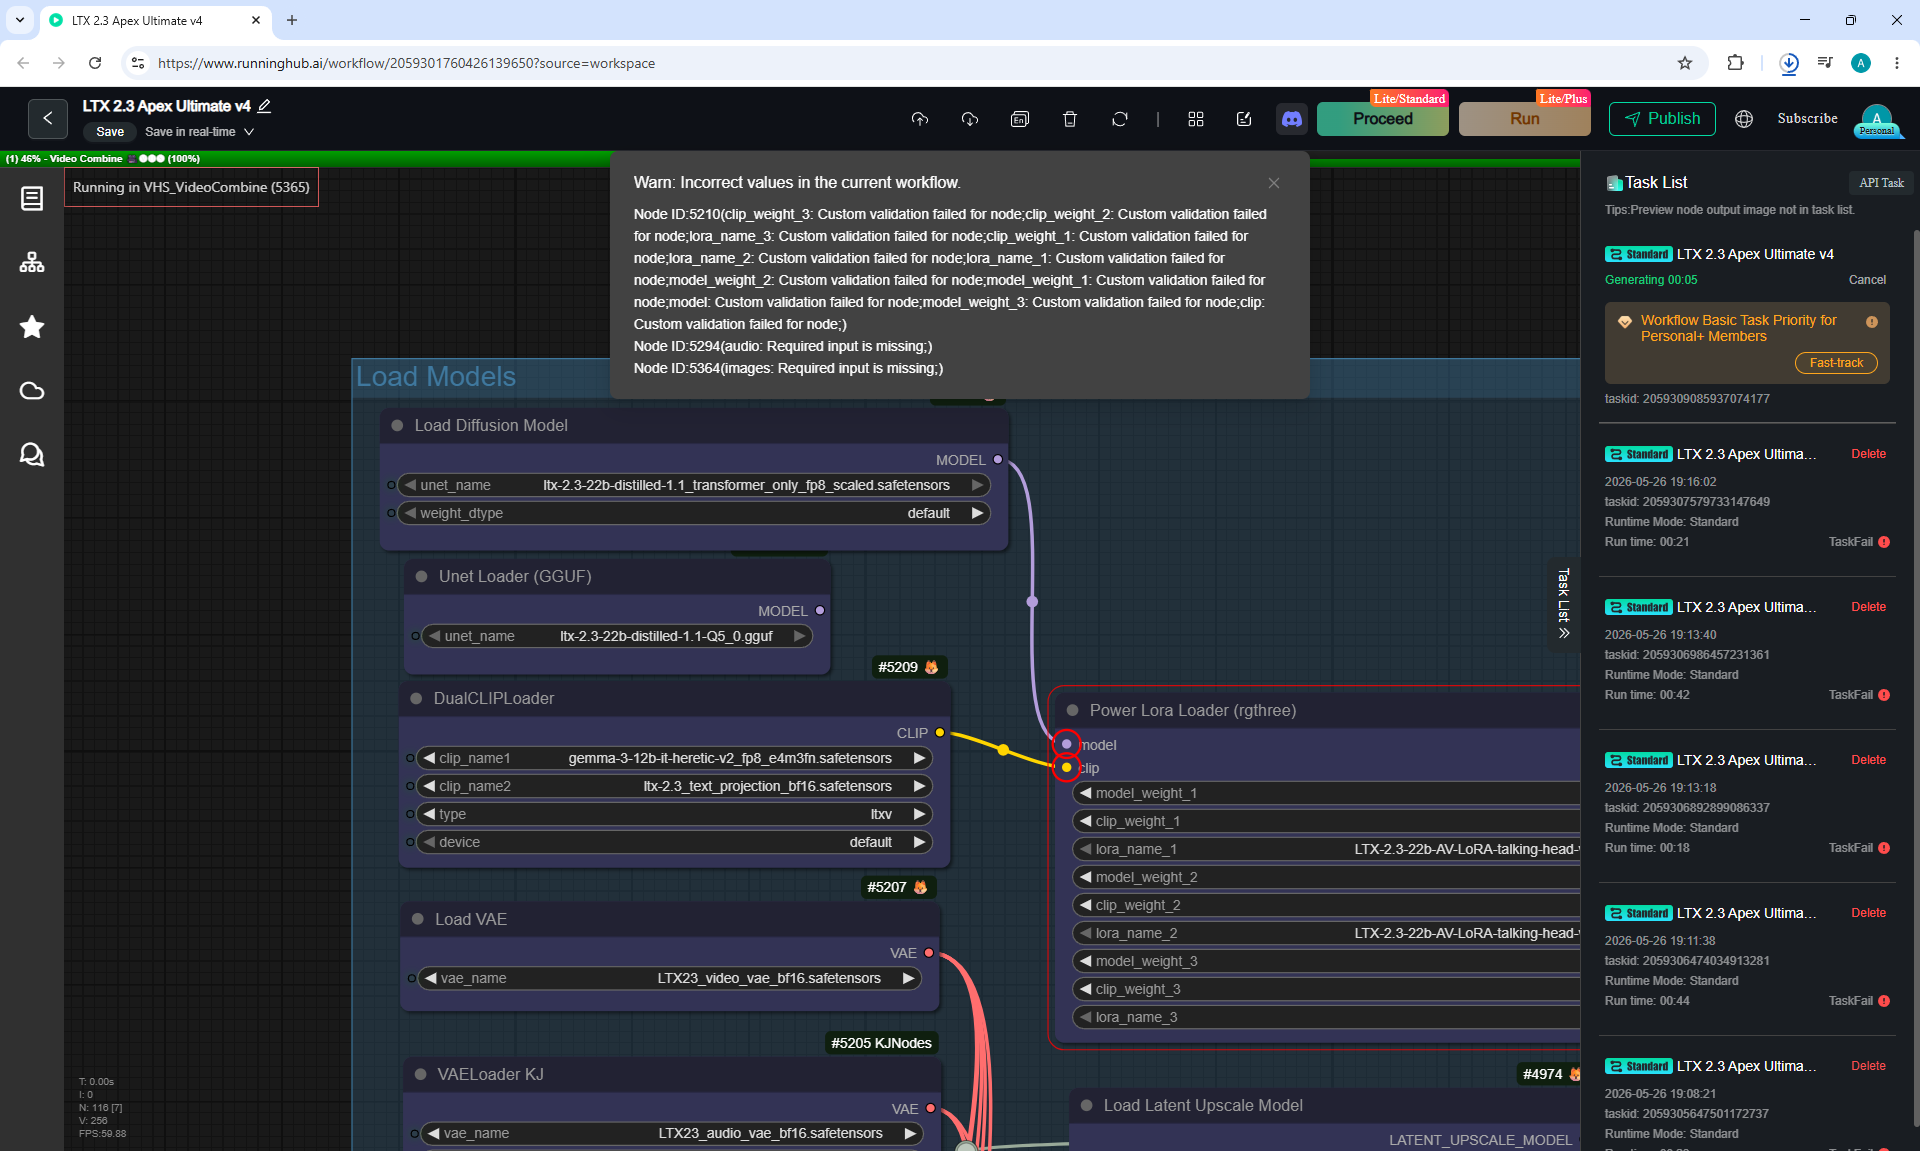Open the Personal account avatar
1920x1151 pixels.
1877,120
